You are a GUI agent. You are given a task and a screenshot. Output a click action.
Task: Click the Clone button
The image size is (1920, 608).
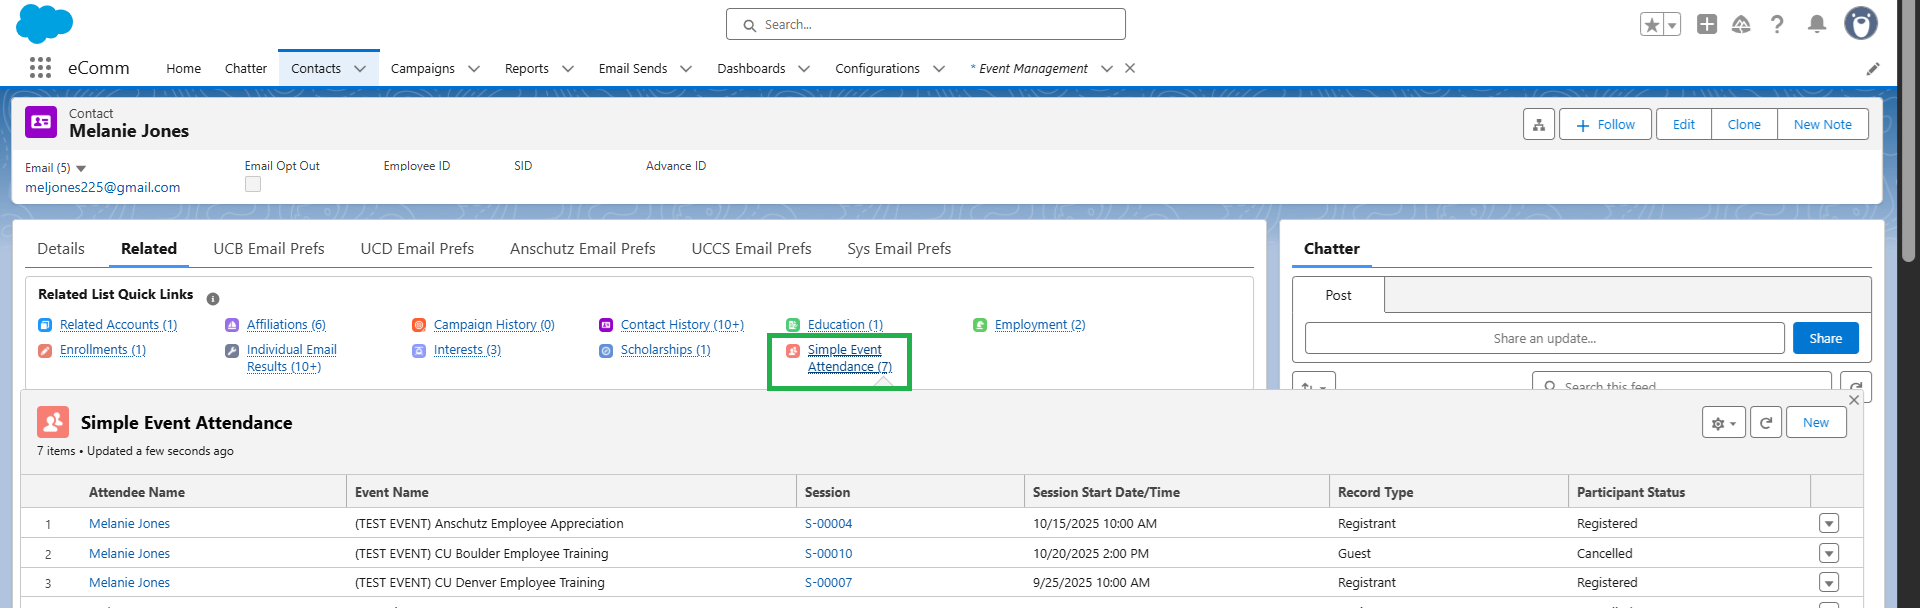1744,124
